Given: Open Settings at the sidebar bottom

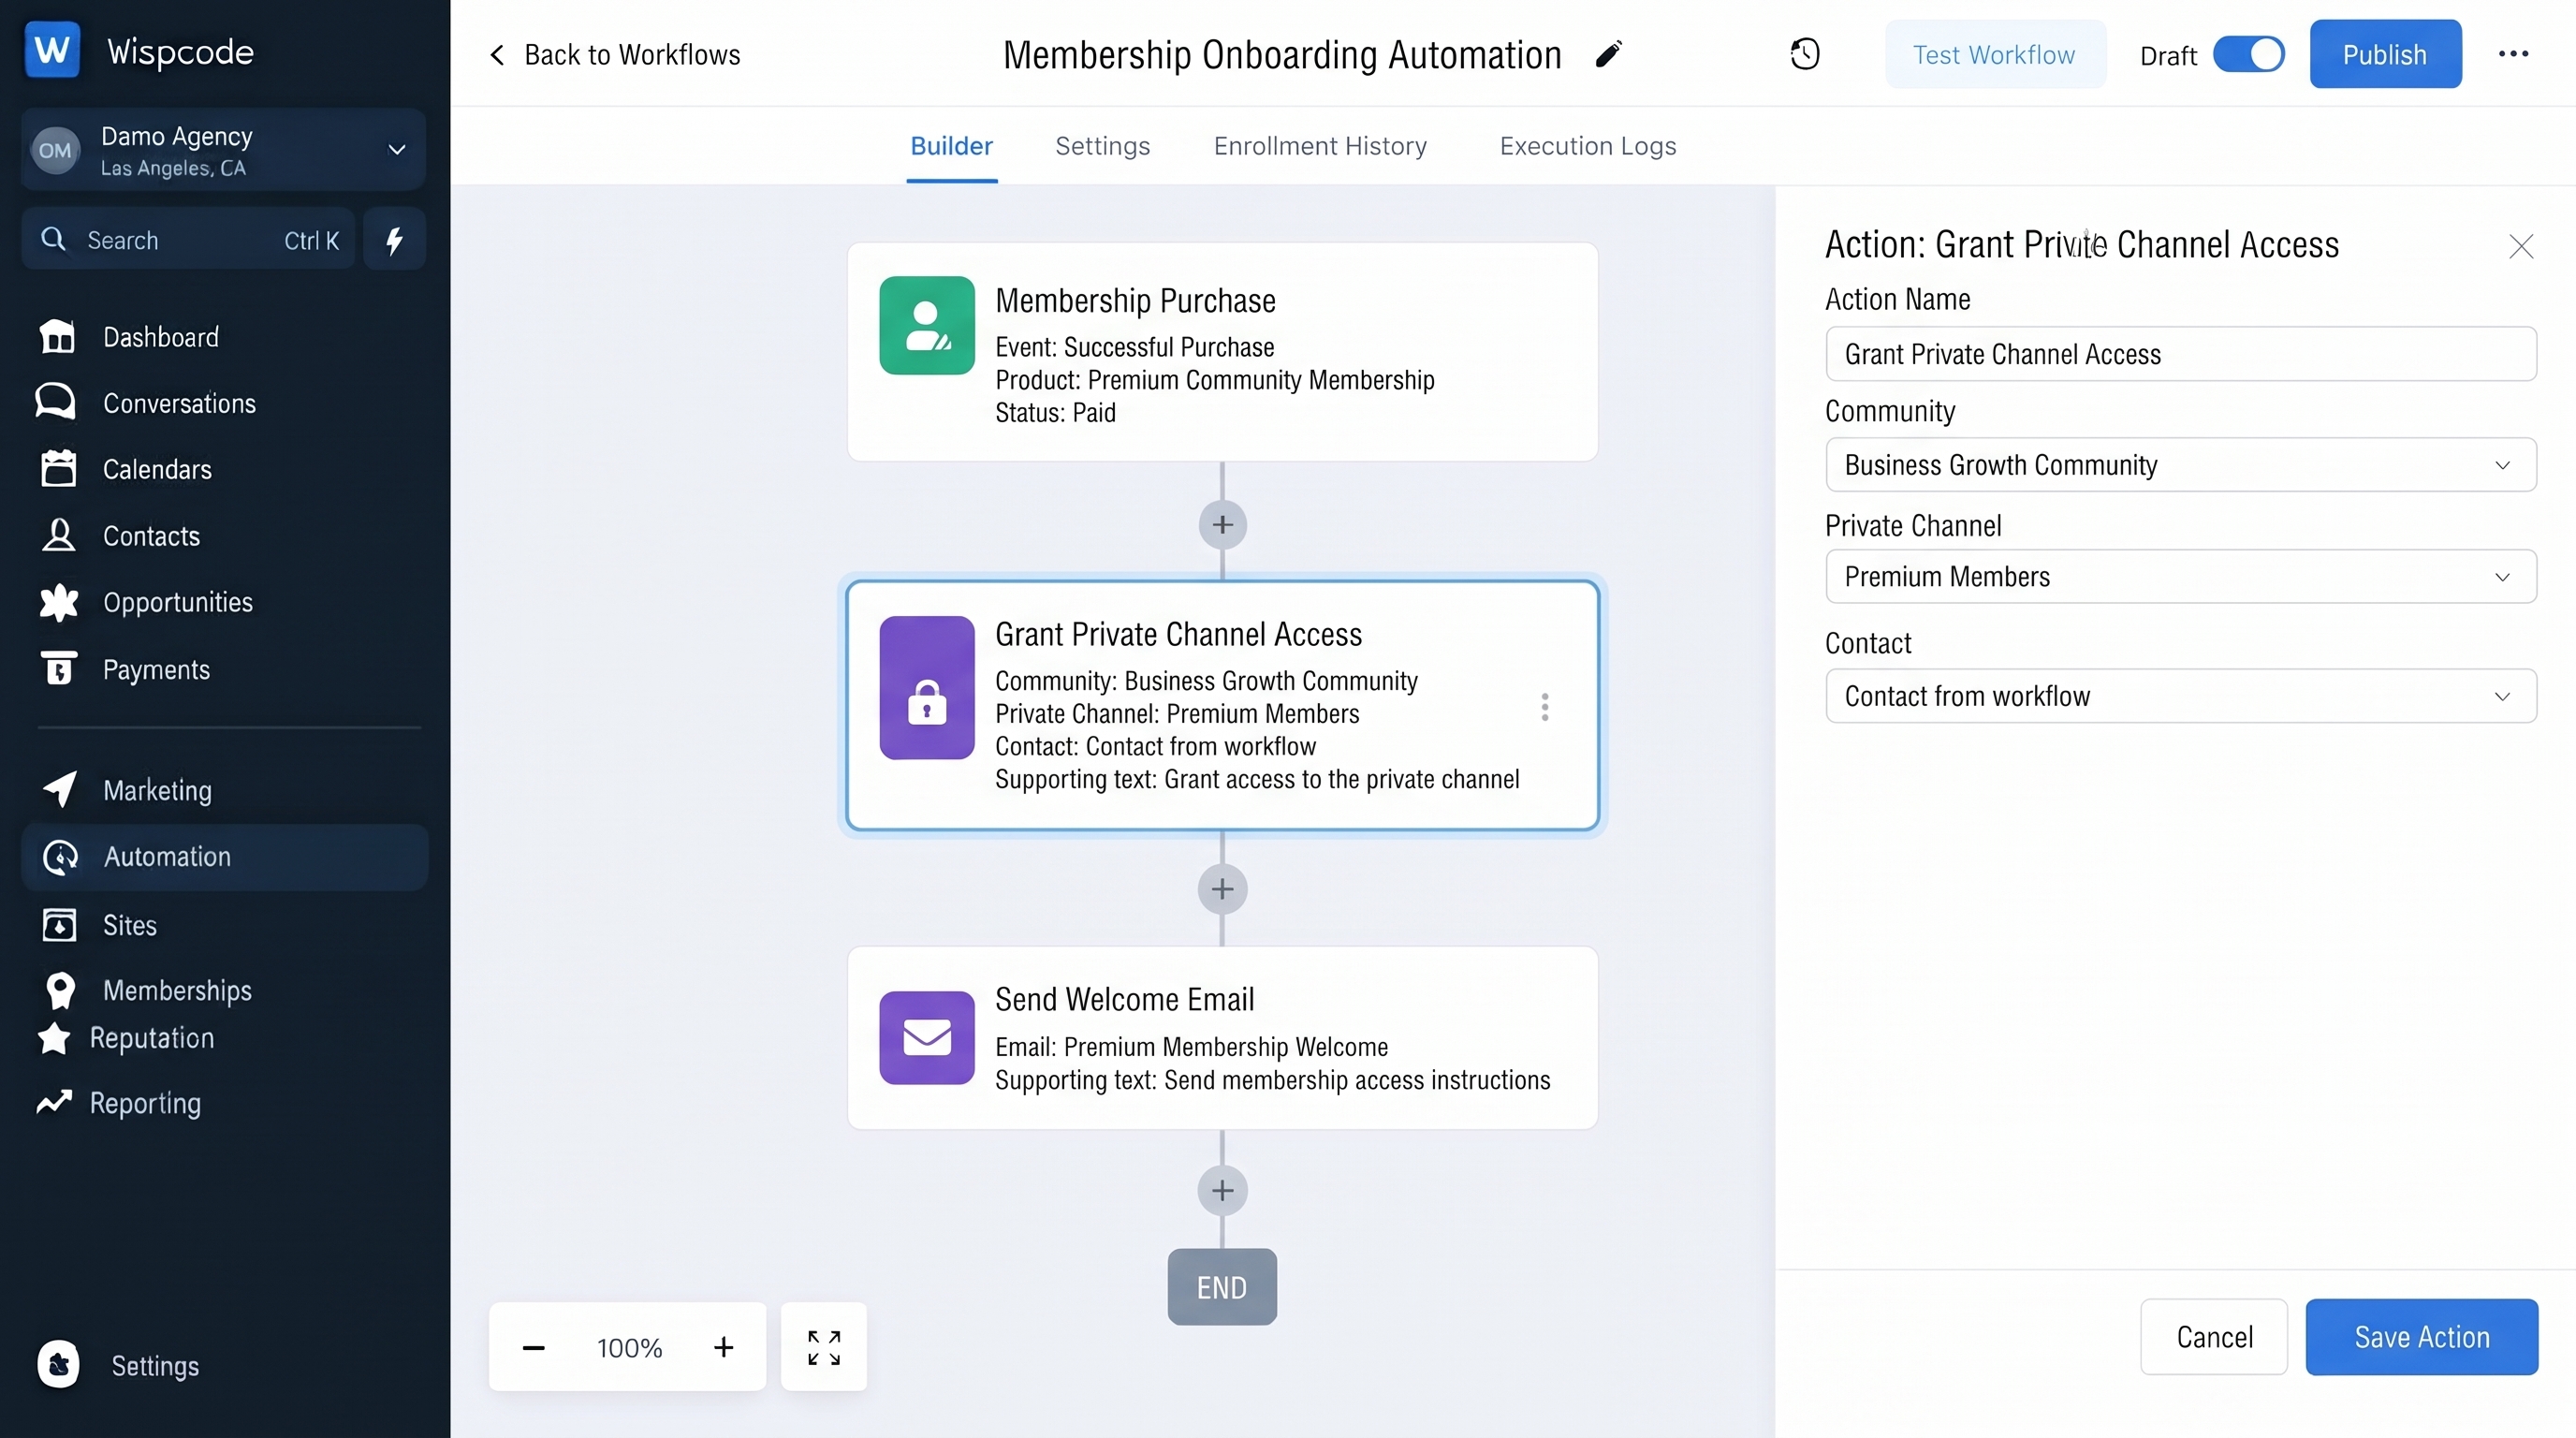Looking at the screenshot, I should pos(118,1365).
